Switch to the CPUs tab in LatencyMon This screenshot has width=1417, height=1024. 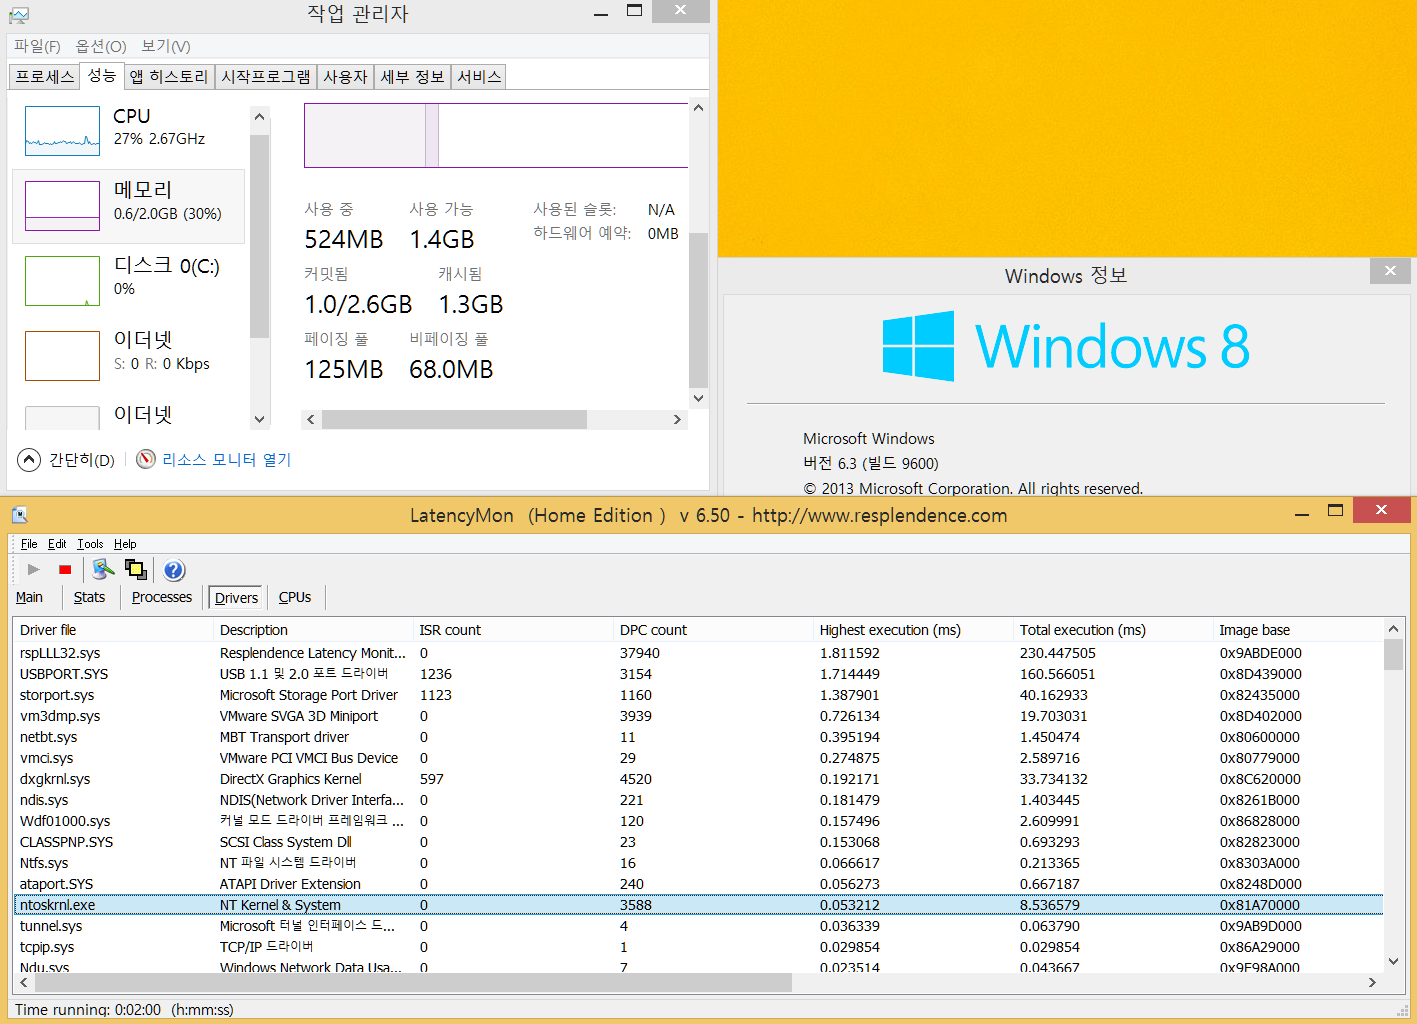[x=295, y=597]
